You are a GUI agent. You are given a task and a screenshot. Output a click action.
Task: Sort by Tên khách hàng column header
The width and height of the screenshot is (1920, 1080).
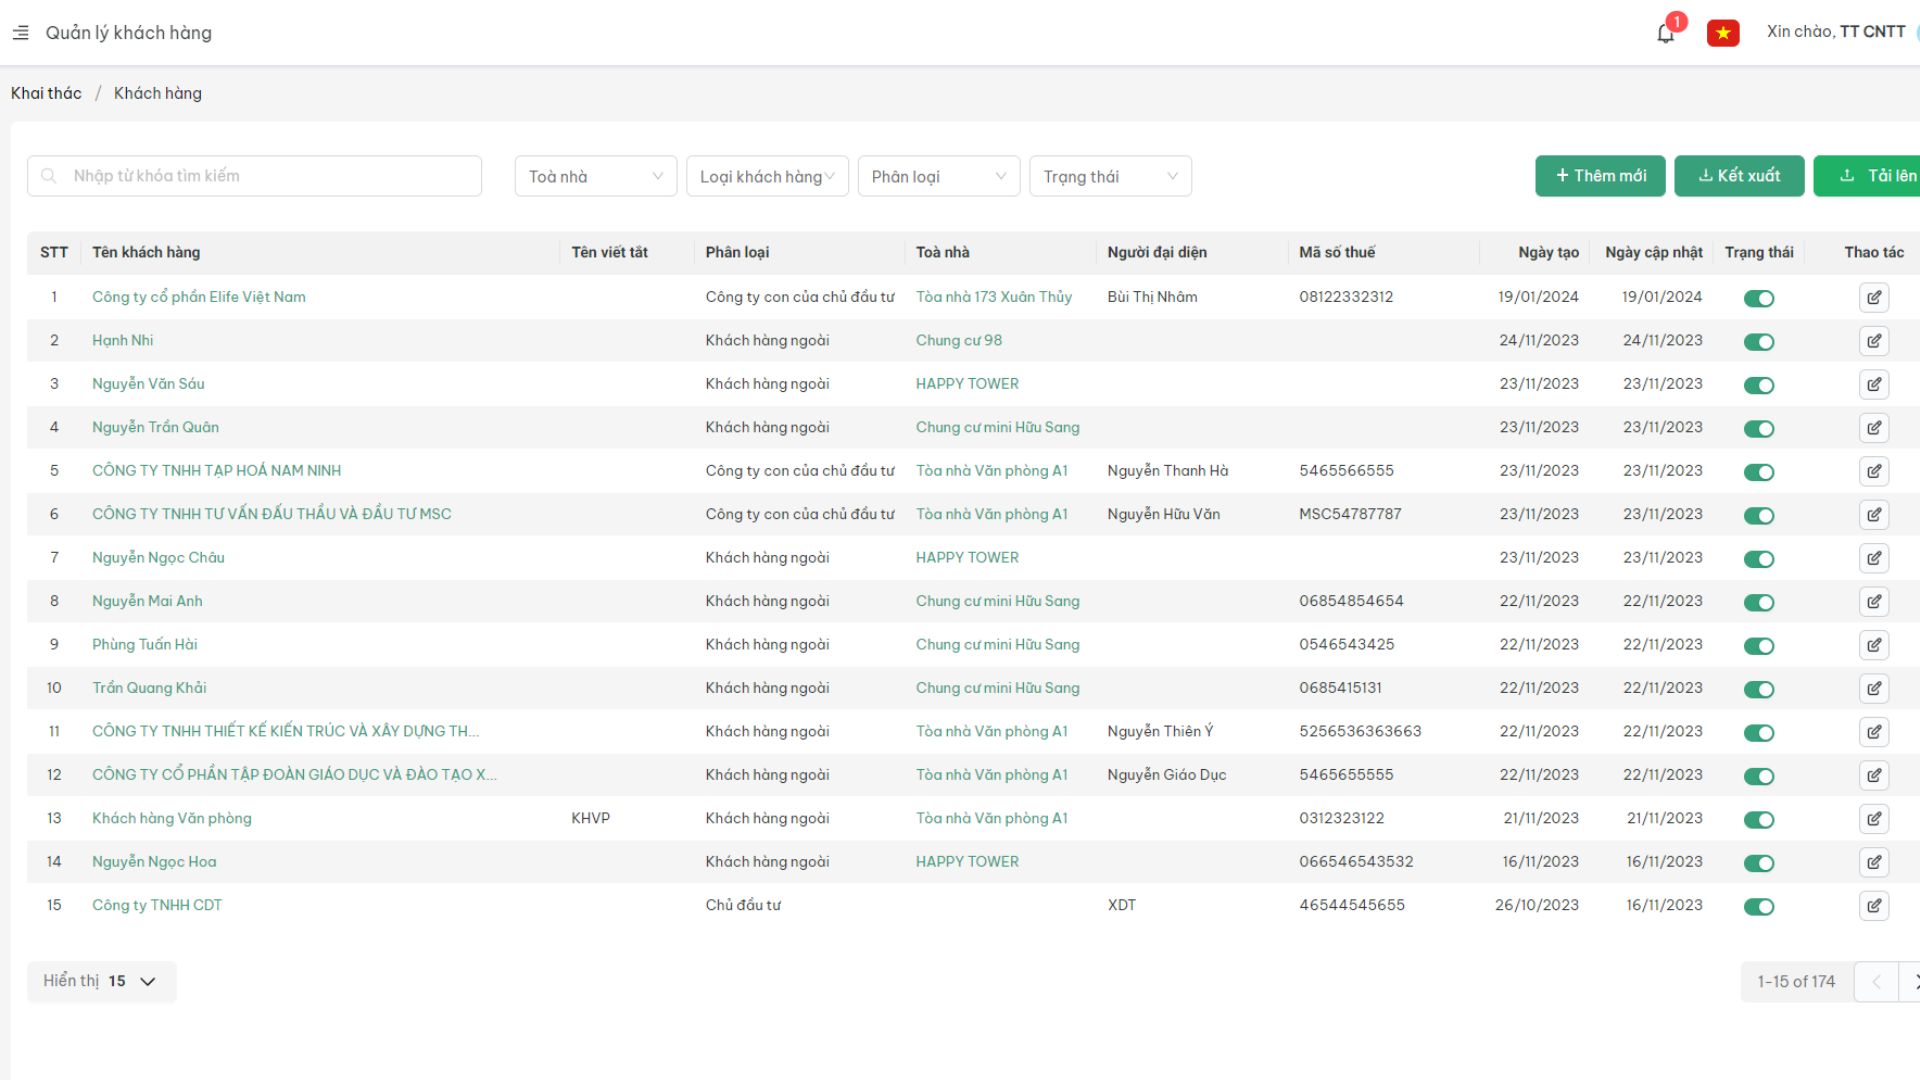[146, 252]
